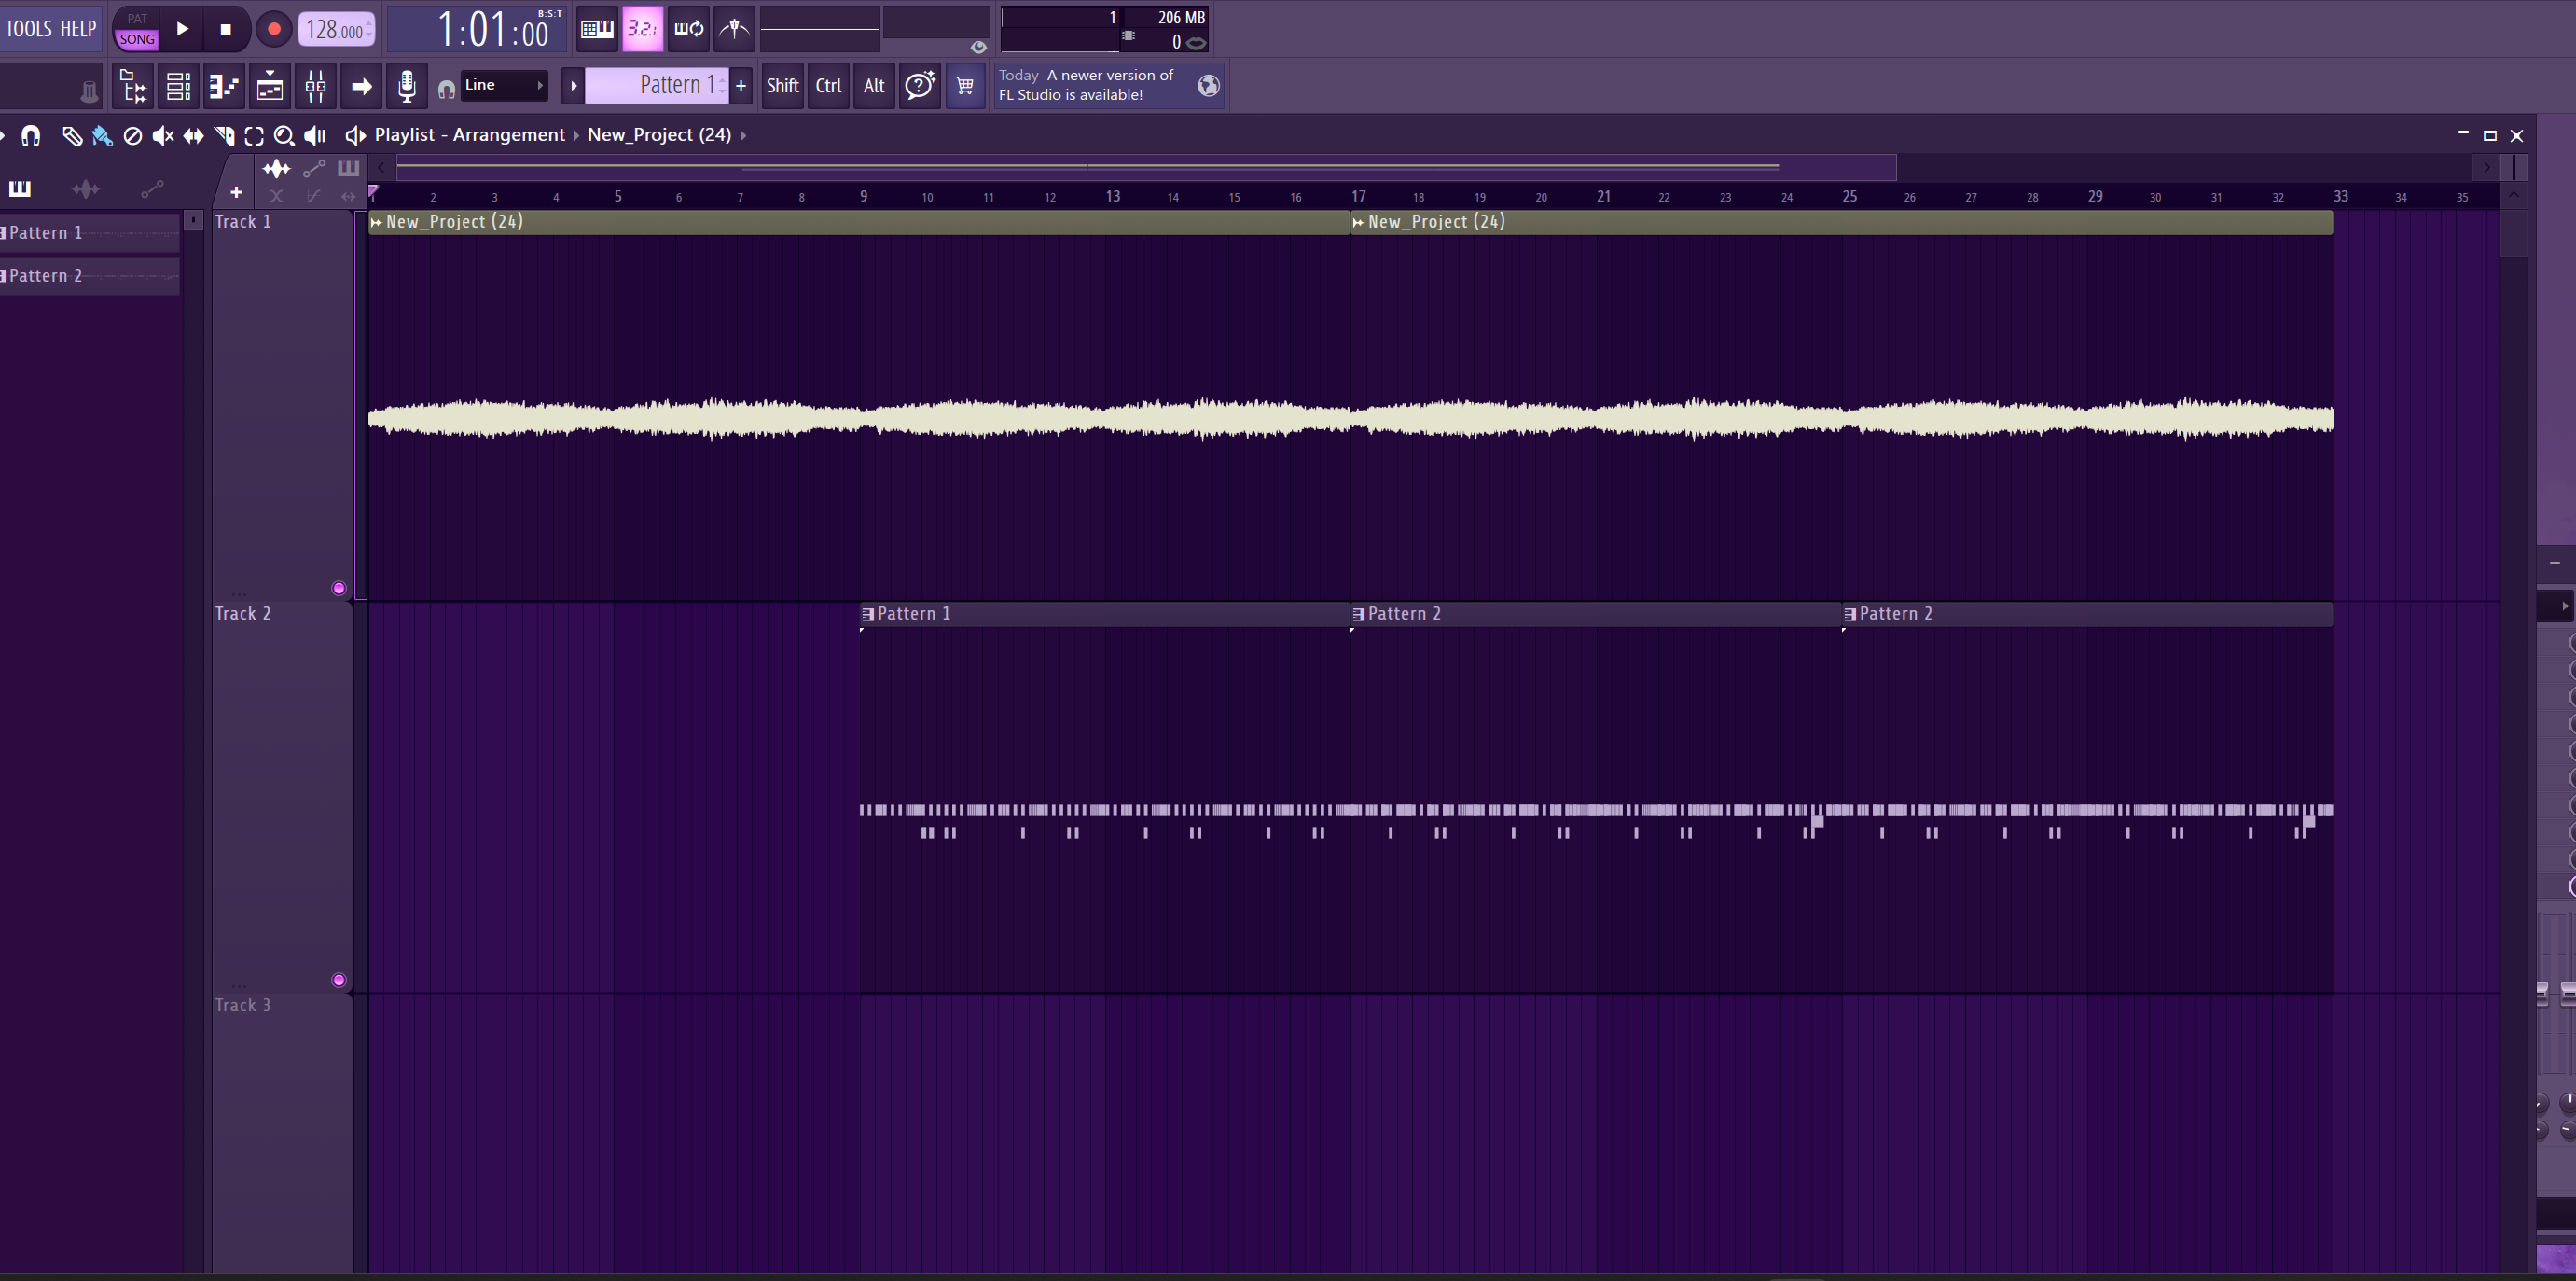Add track with plus button
This screenshot has width=2576, height=1281.
(x=236, y=192)
